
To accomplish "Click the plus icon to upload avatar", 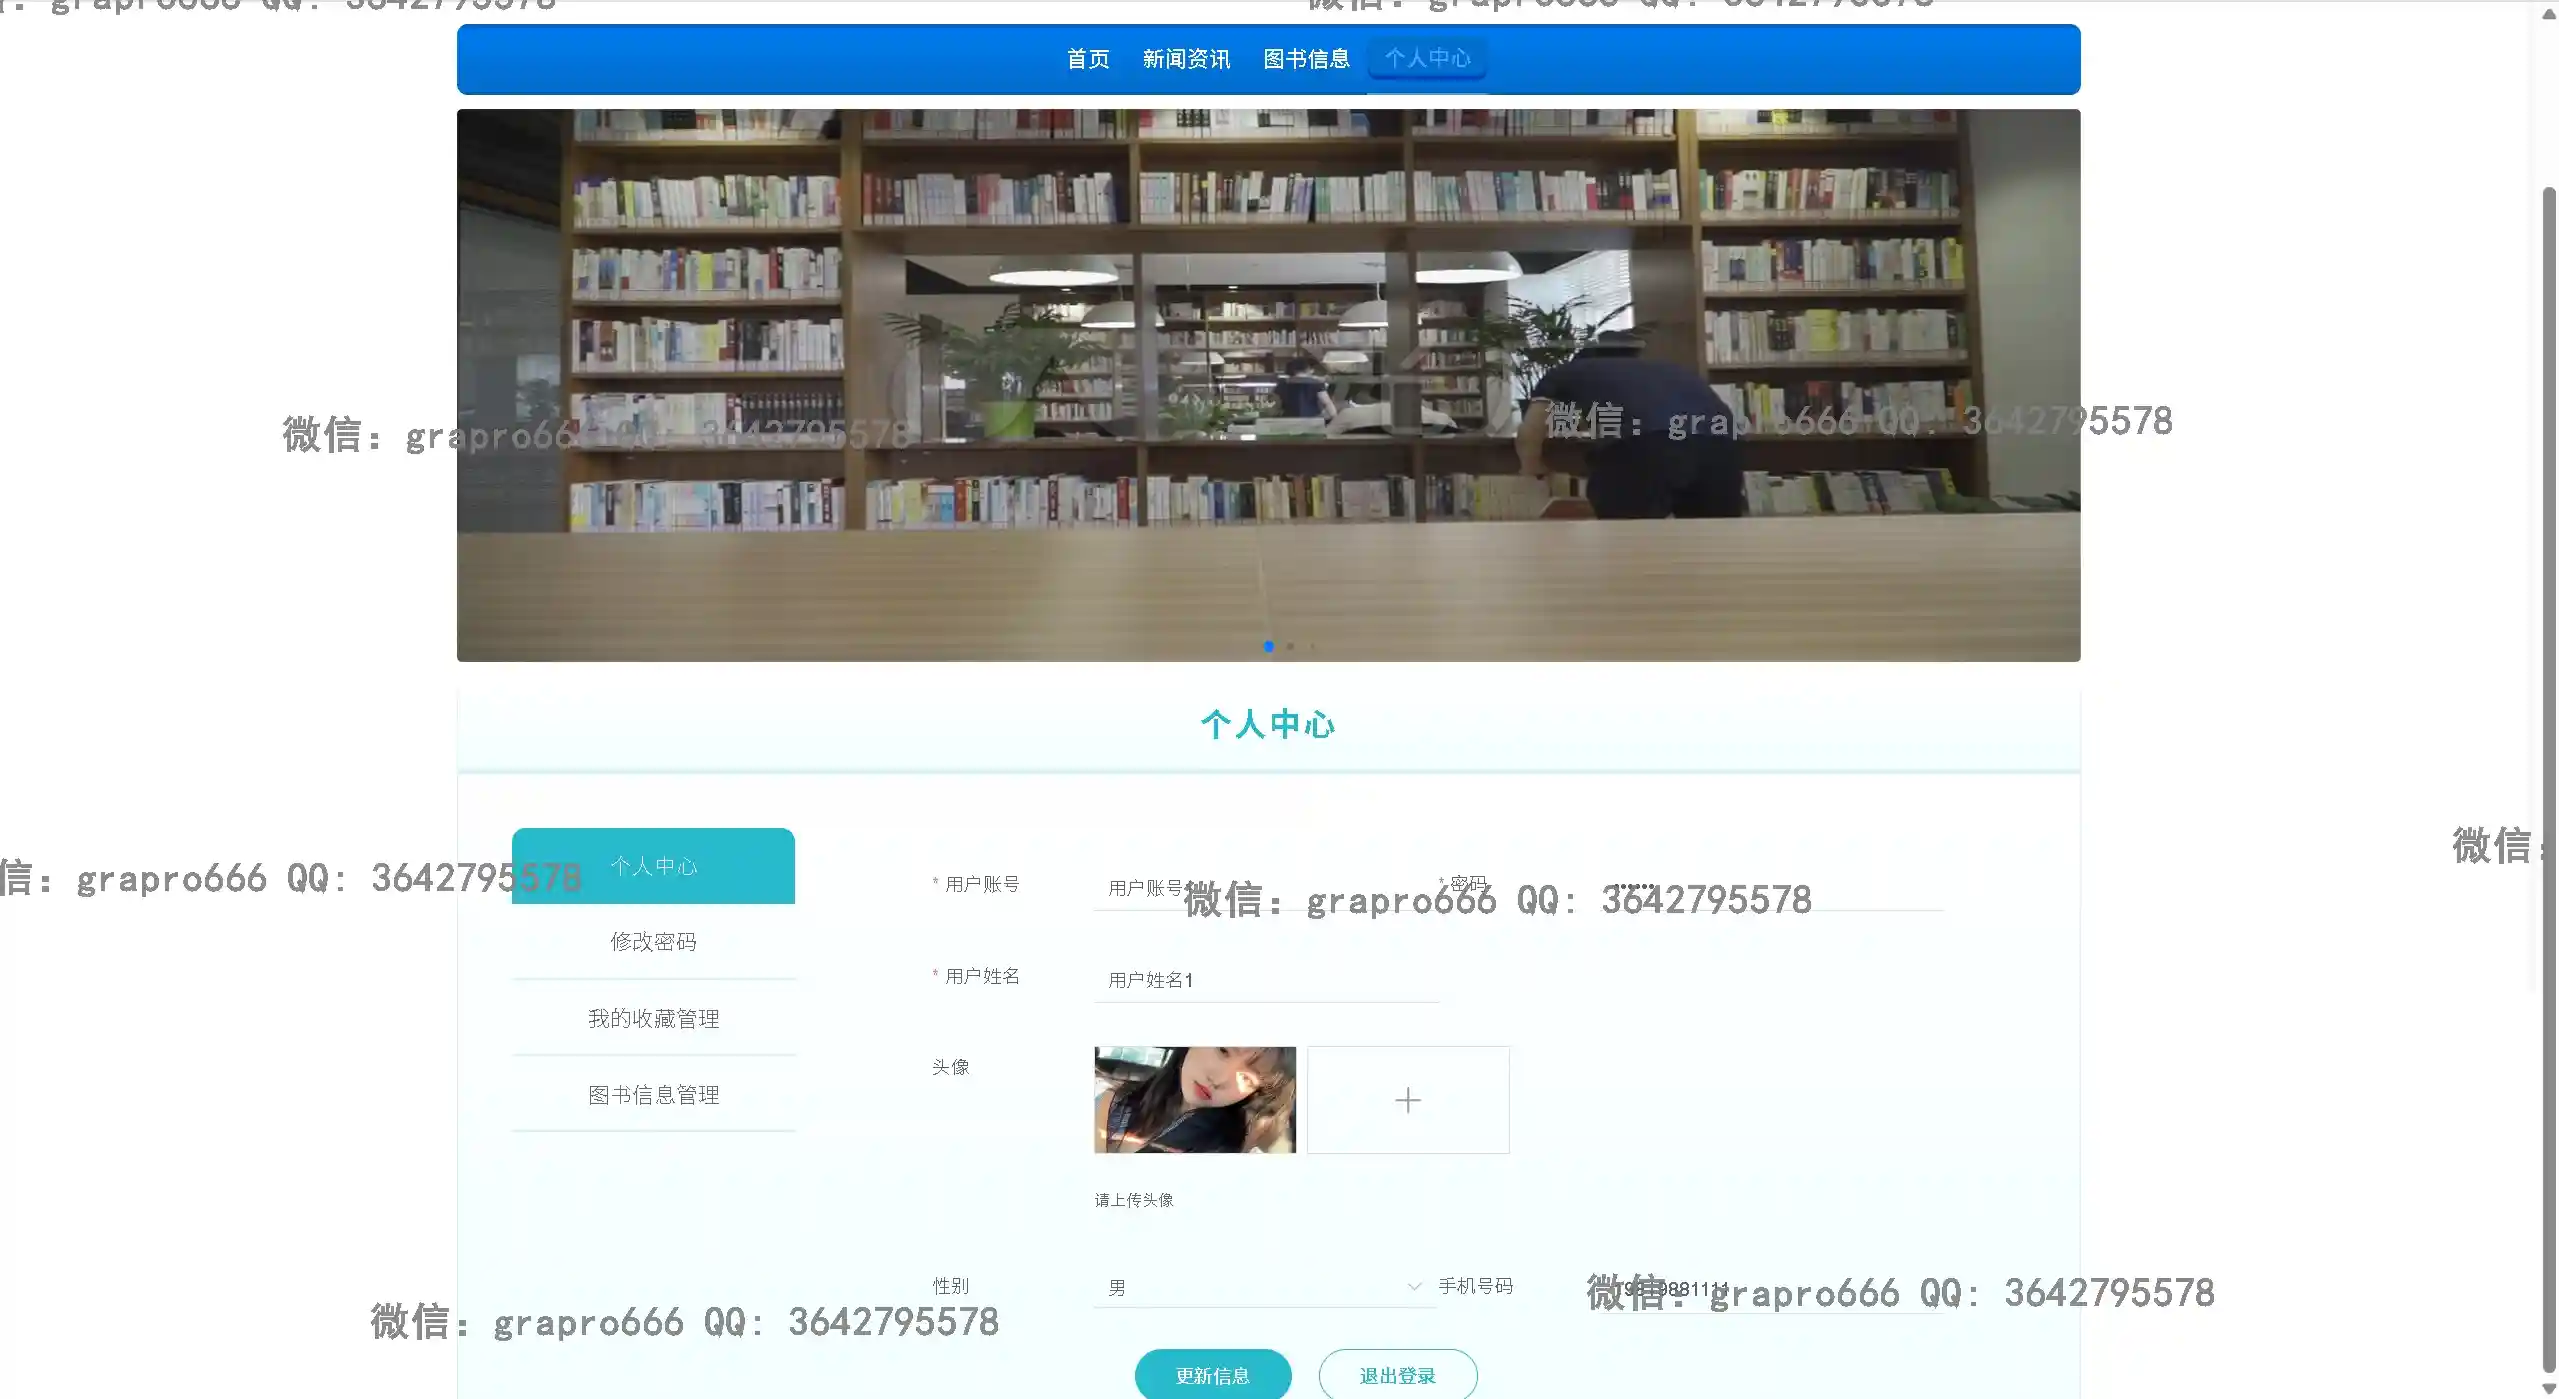I will pos(1407,1100).
